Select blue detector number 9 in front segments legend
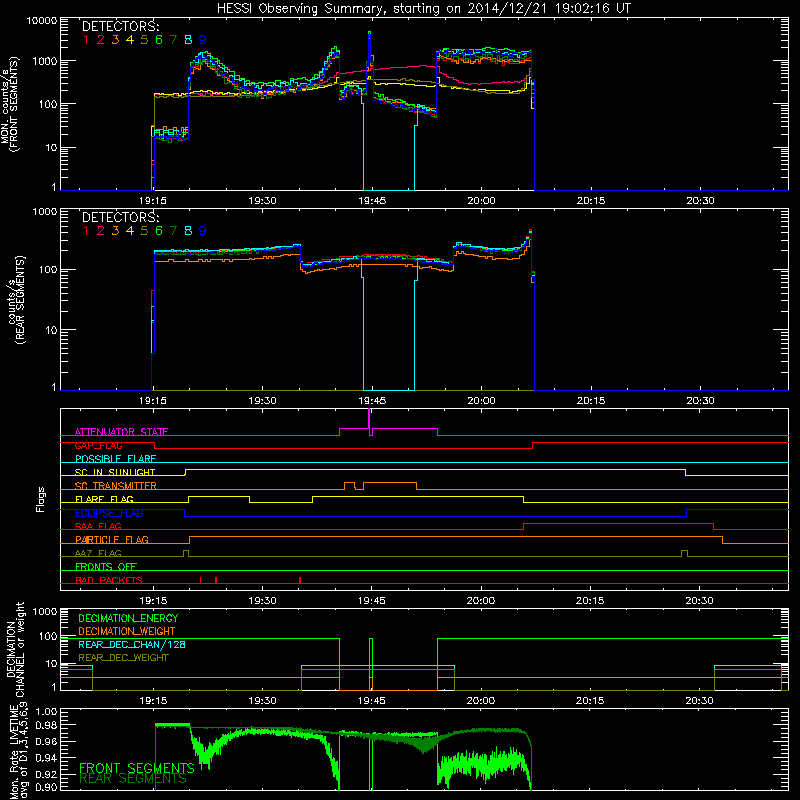The image size is (800, 800). (x=203, y=40)
